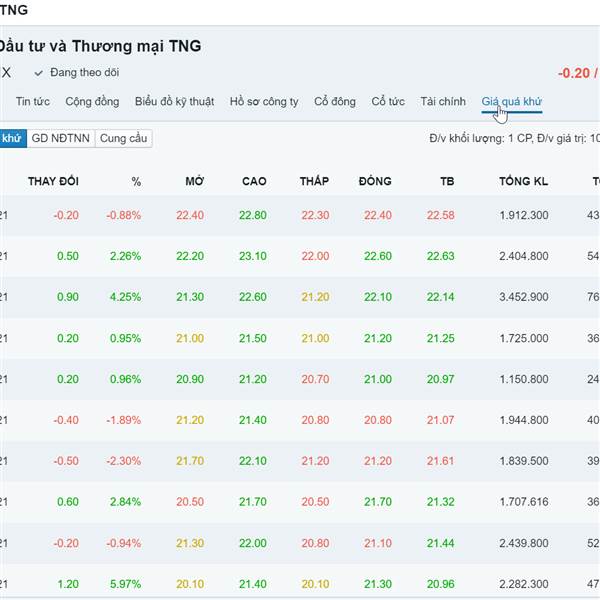The height and width of the screenshot is (600, 600).
Task: Click average price 22.58 cell
Action: (x=440, y=215)
